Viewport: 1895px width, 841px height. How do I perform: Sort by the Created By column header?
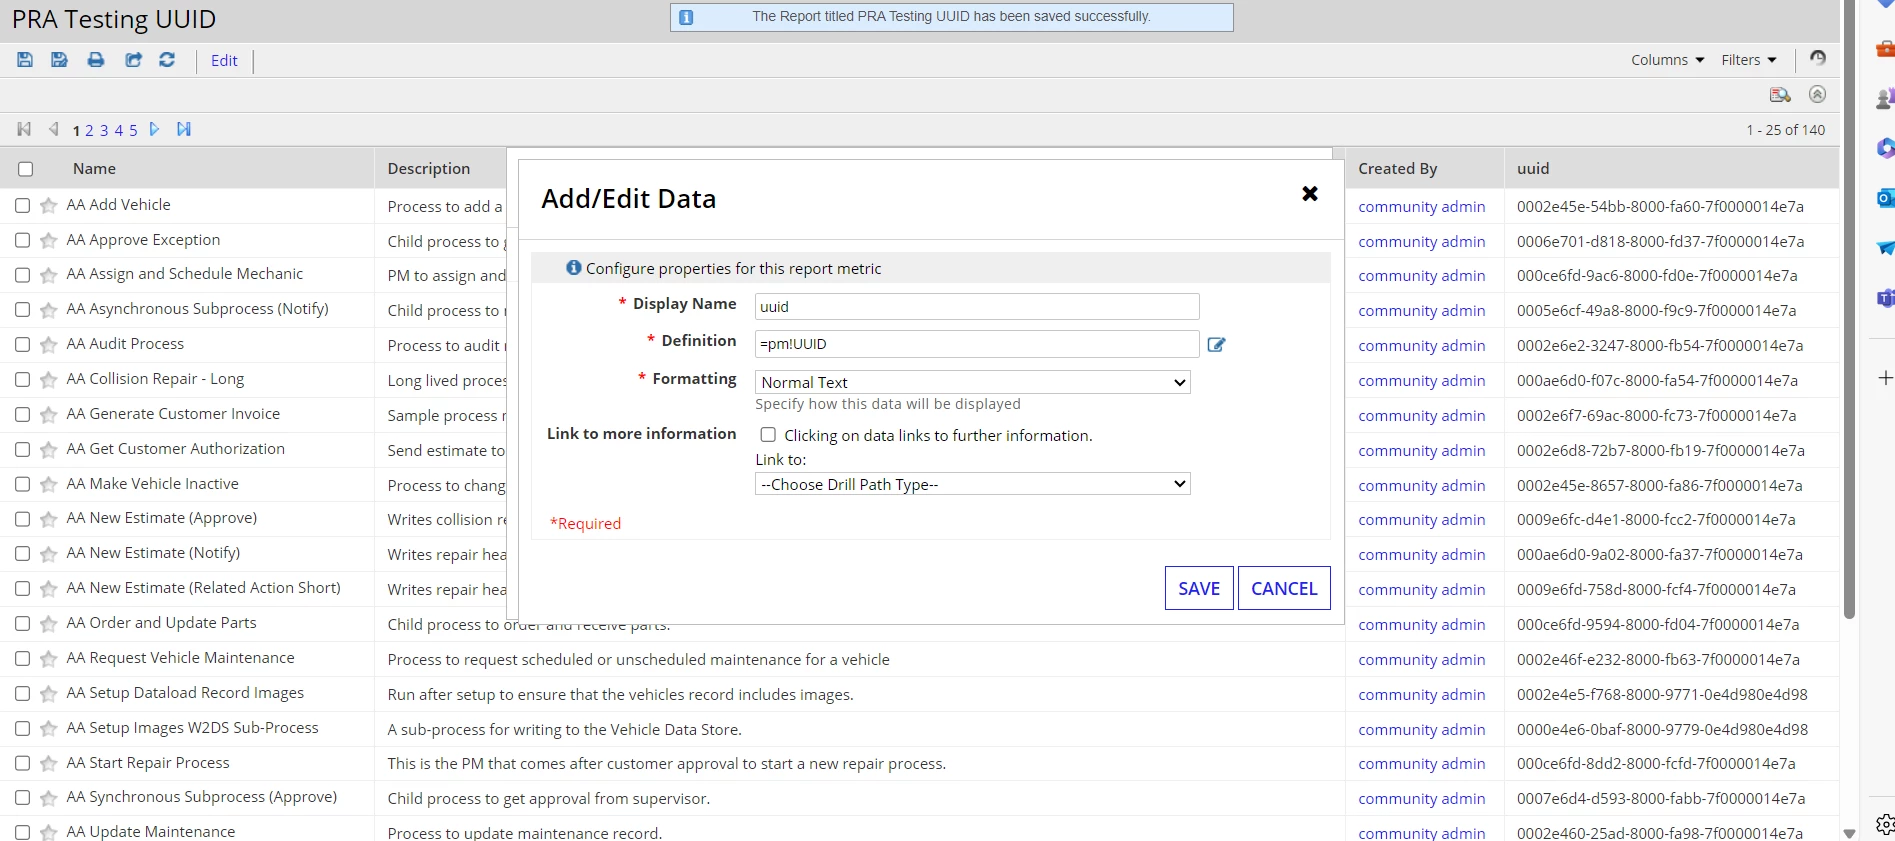(x=1397, y=169)
